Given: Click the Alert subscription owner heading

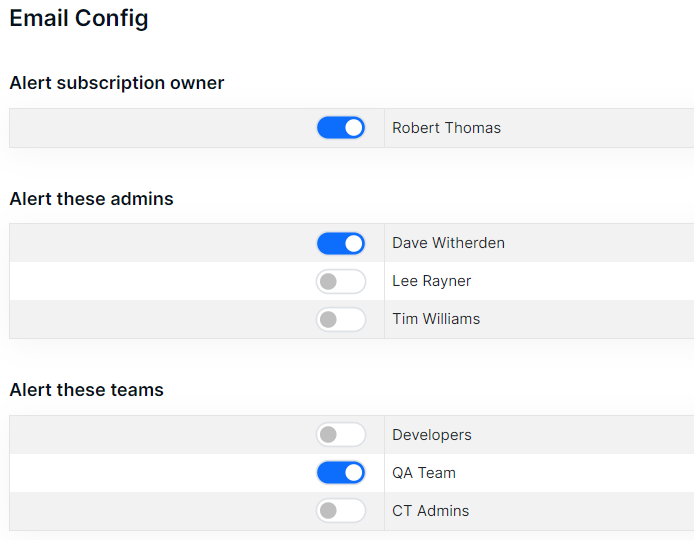Looking at the screenshot, I should point(117,83).
